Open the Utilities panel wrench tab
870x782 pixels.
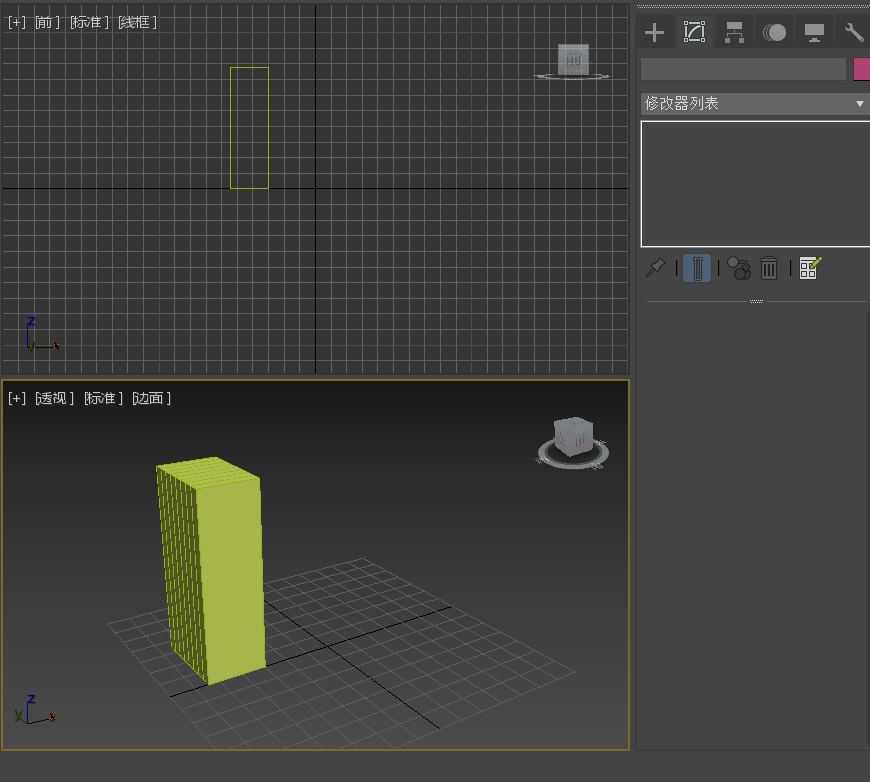[854, 33]
